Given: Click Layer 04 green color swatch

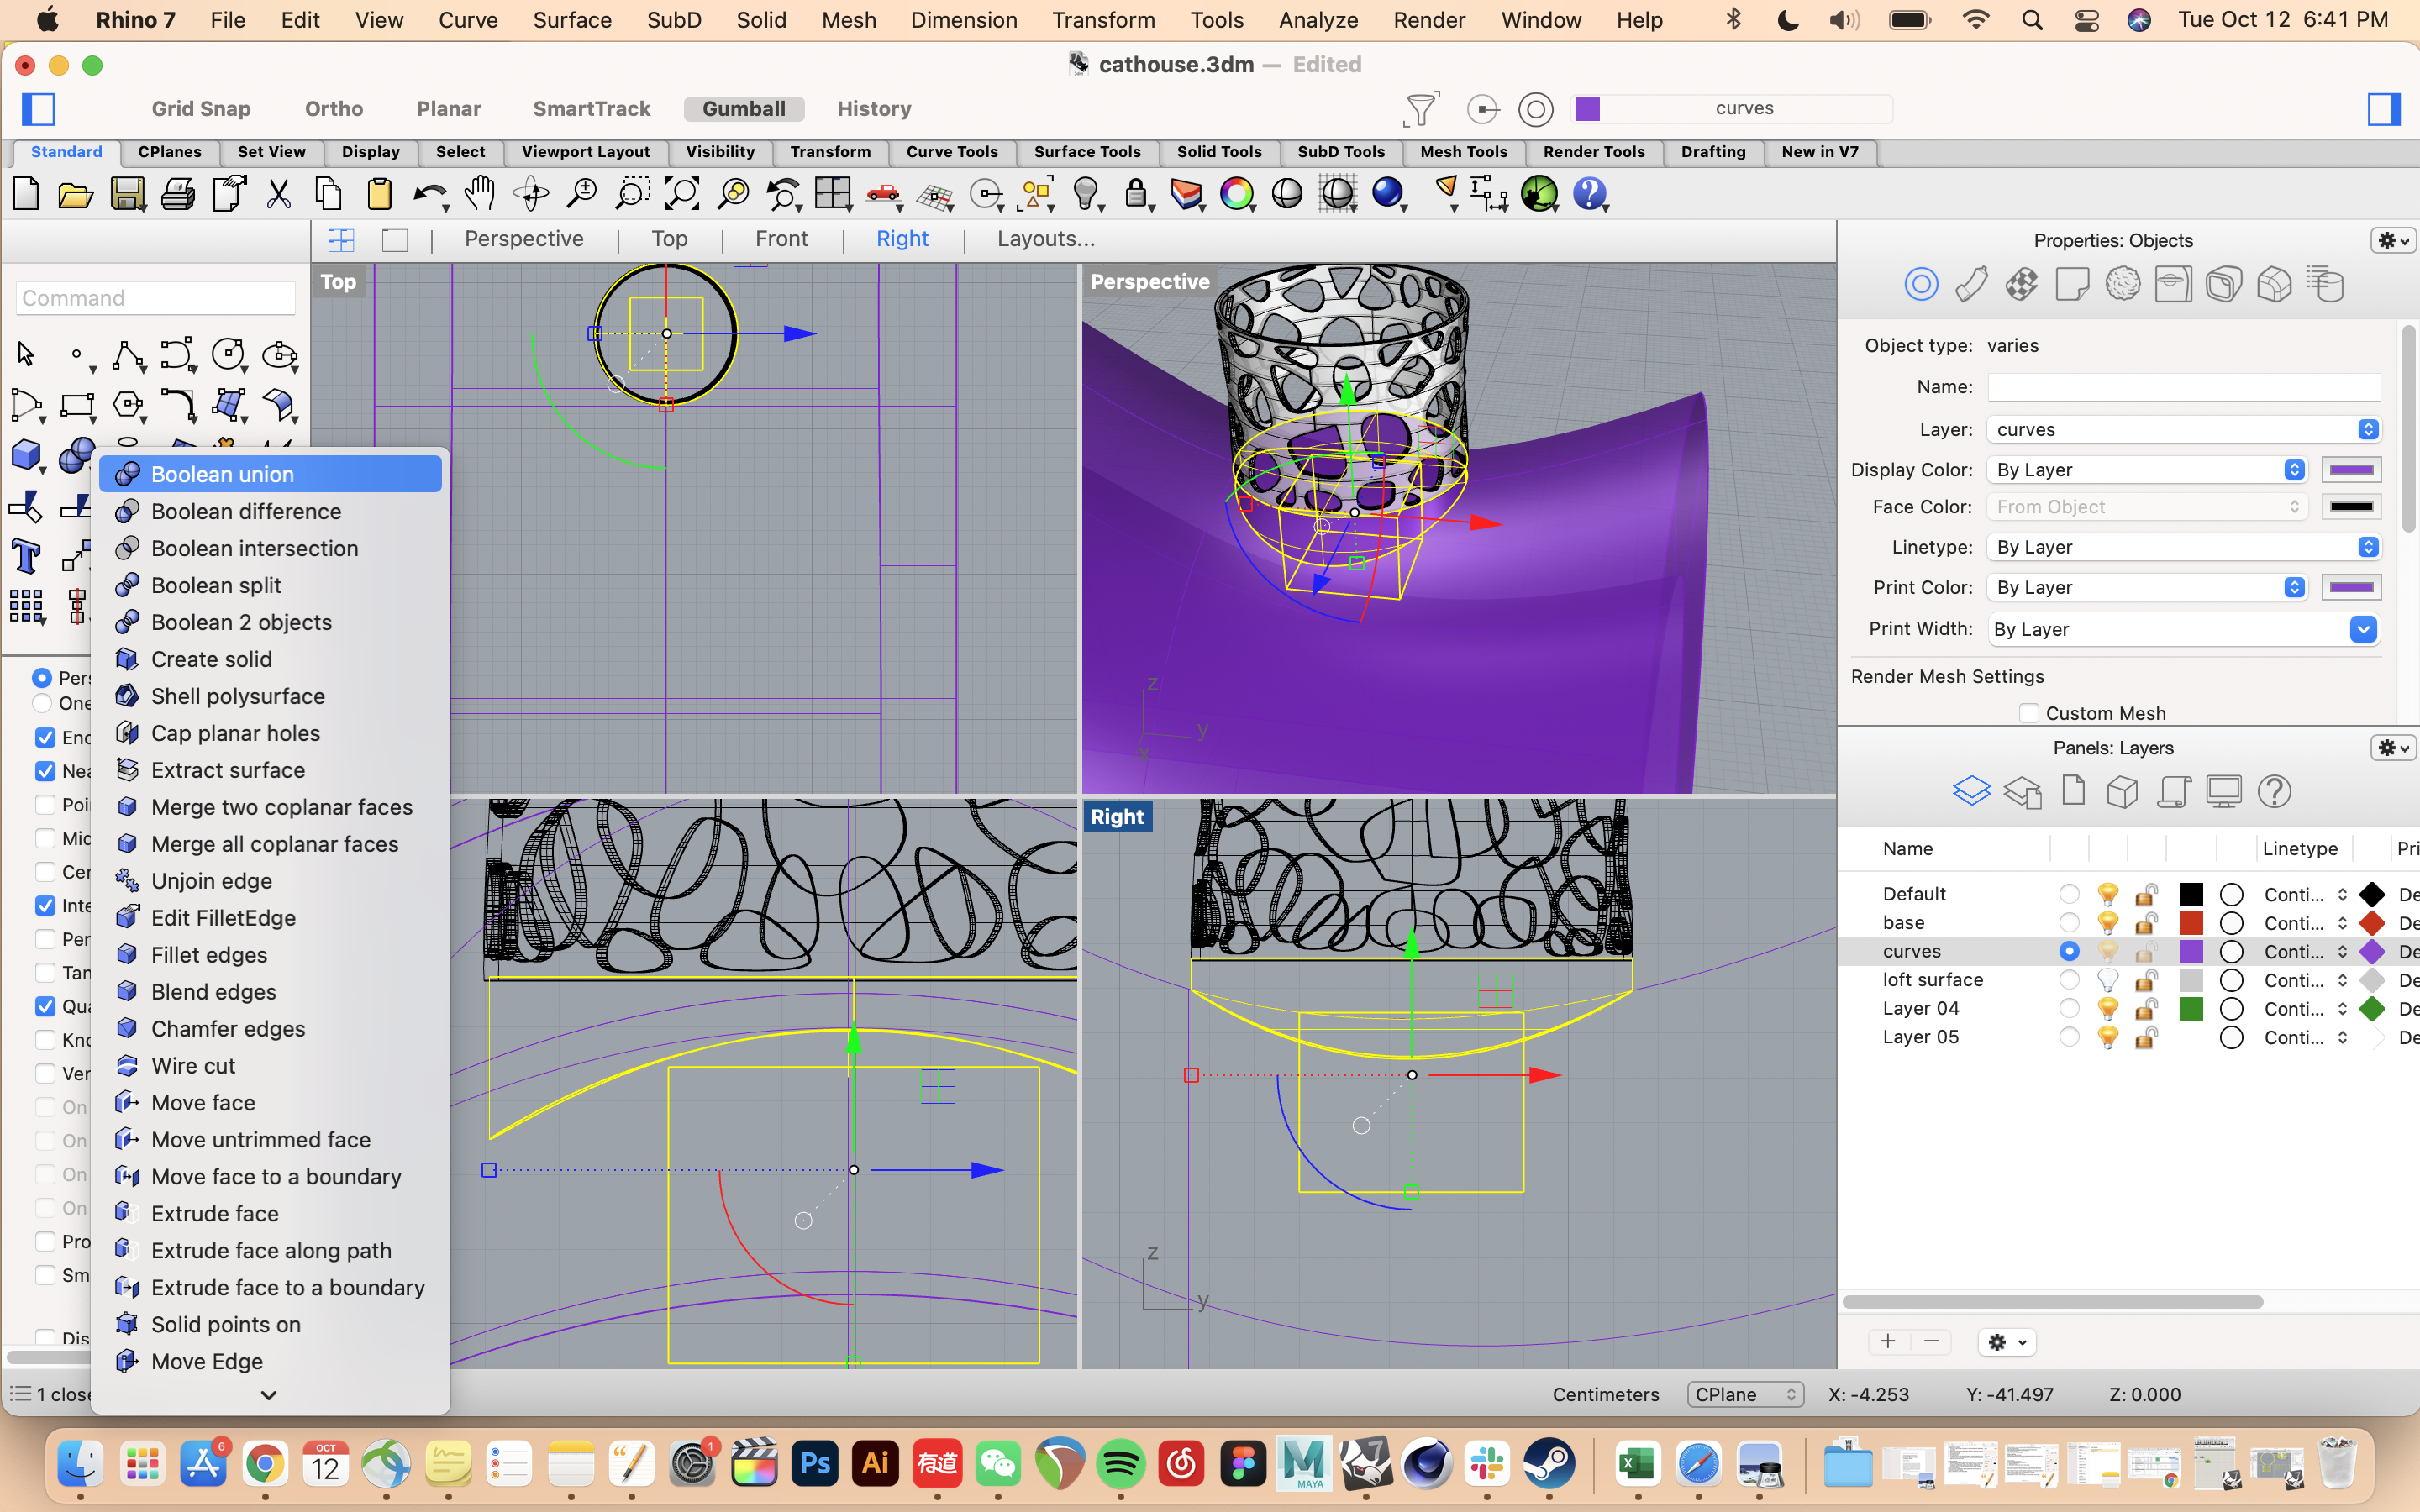Looking at the screenshot, I should point(2191,1009).
